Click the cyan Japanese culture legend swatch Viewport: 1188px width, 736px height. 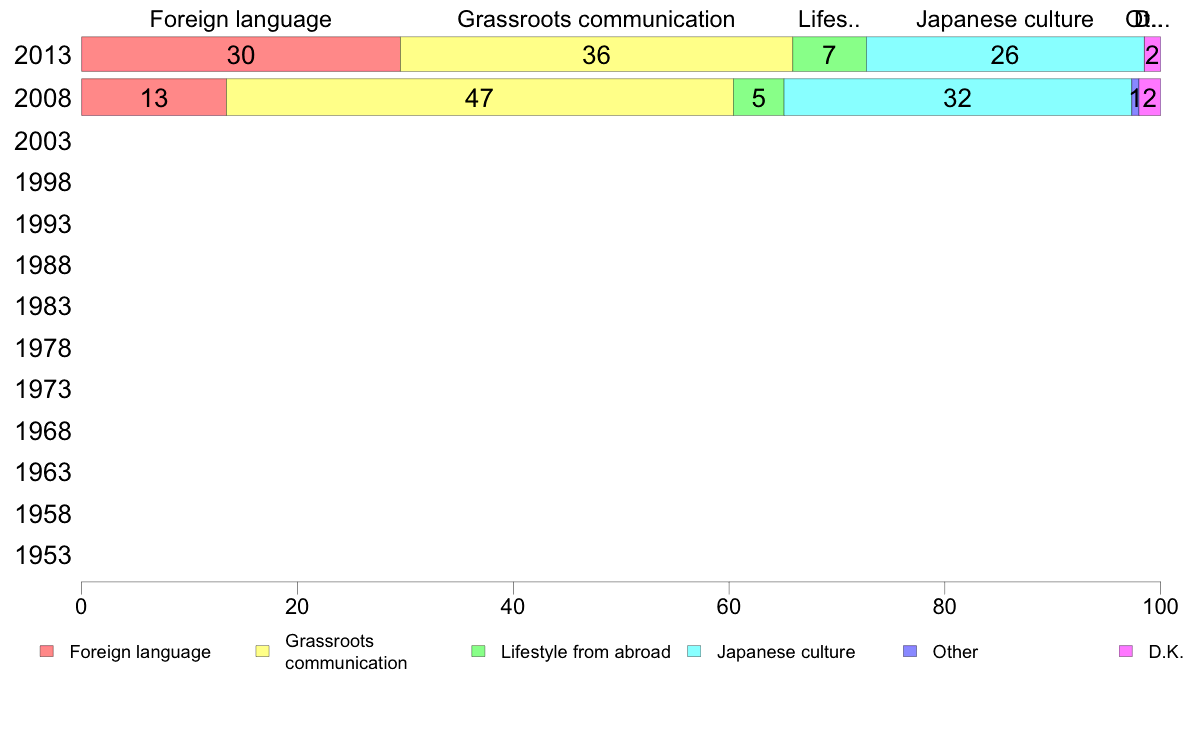pyautogui.click(x=695, y=652)
